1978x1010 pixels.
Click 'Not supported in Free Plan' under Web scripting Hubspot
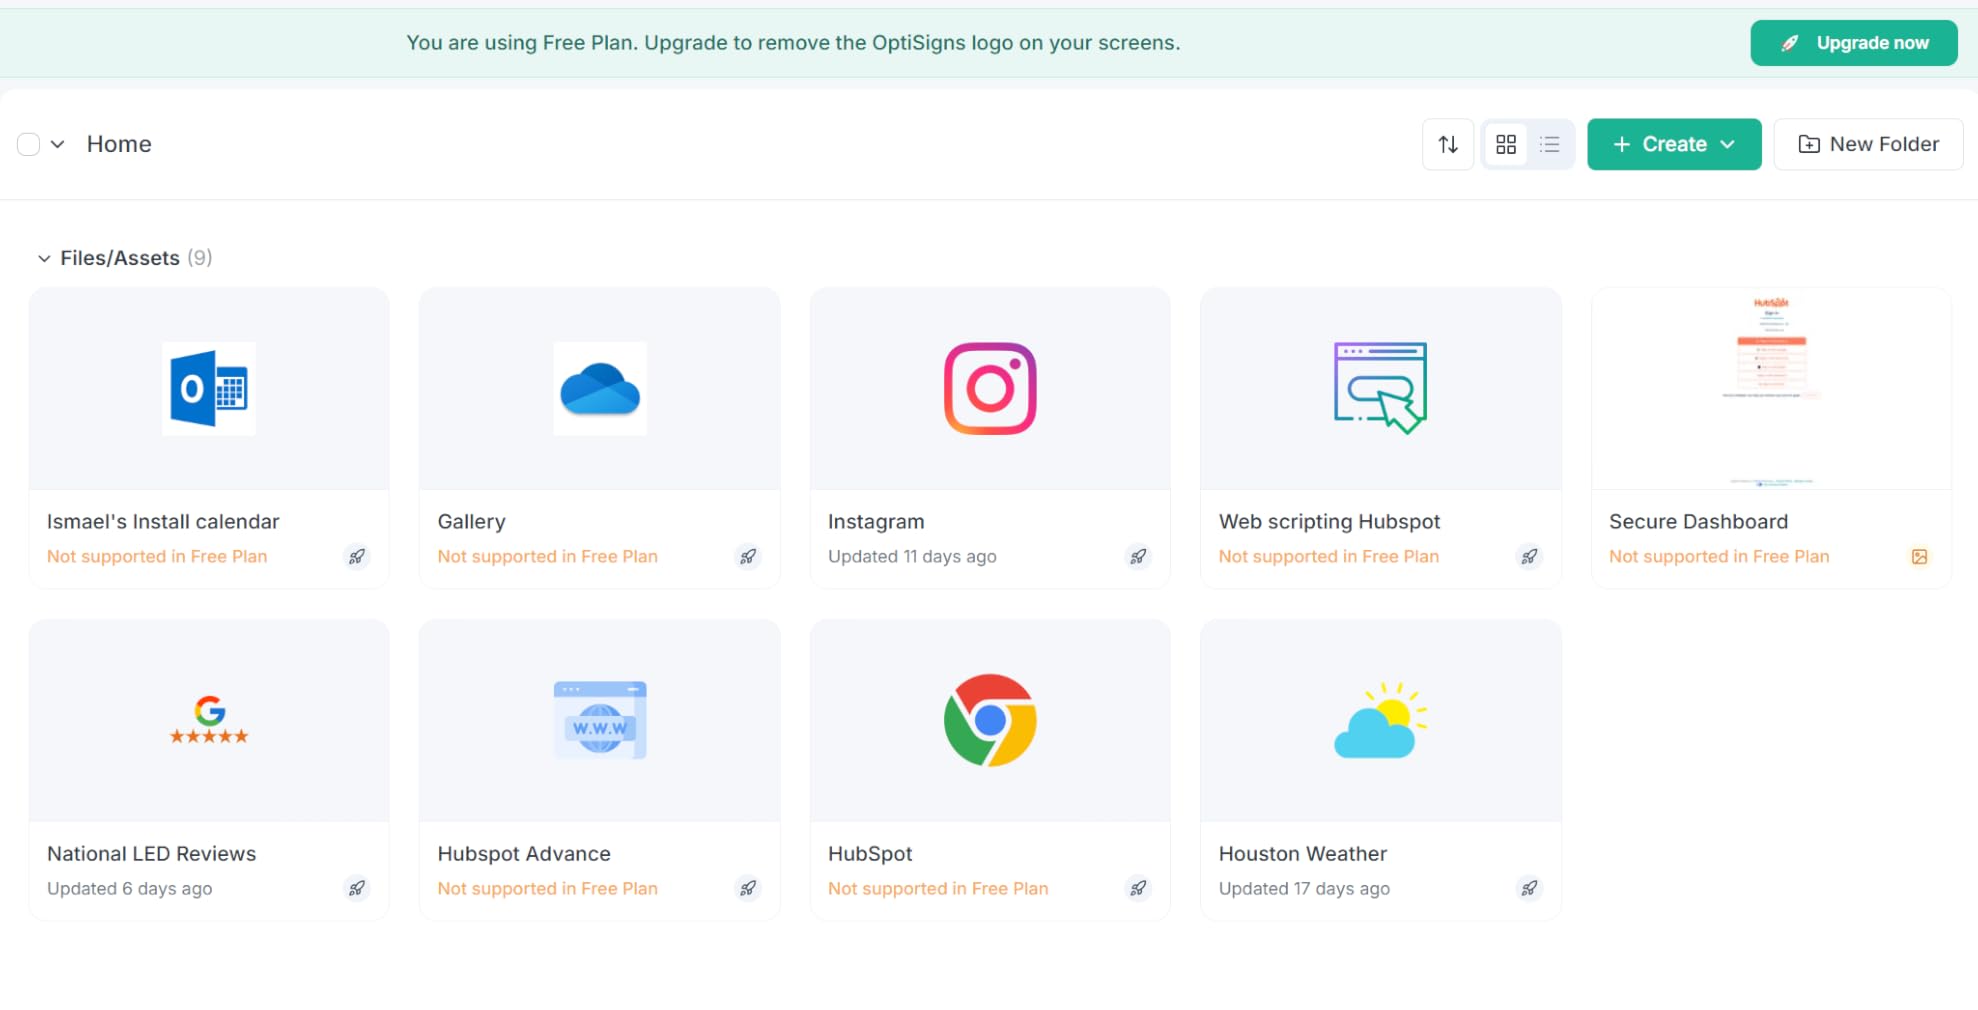pyautogui.click(x=1329, y=556)
